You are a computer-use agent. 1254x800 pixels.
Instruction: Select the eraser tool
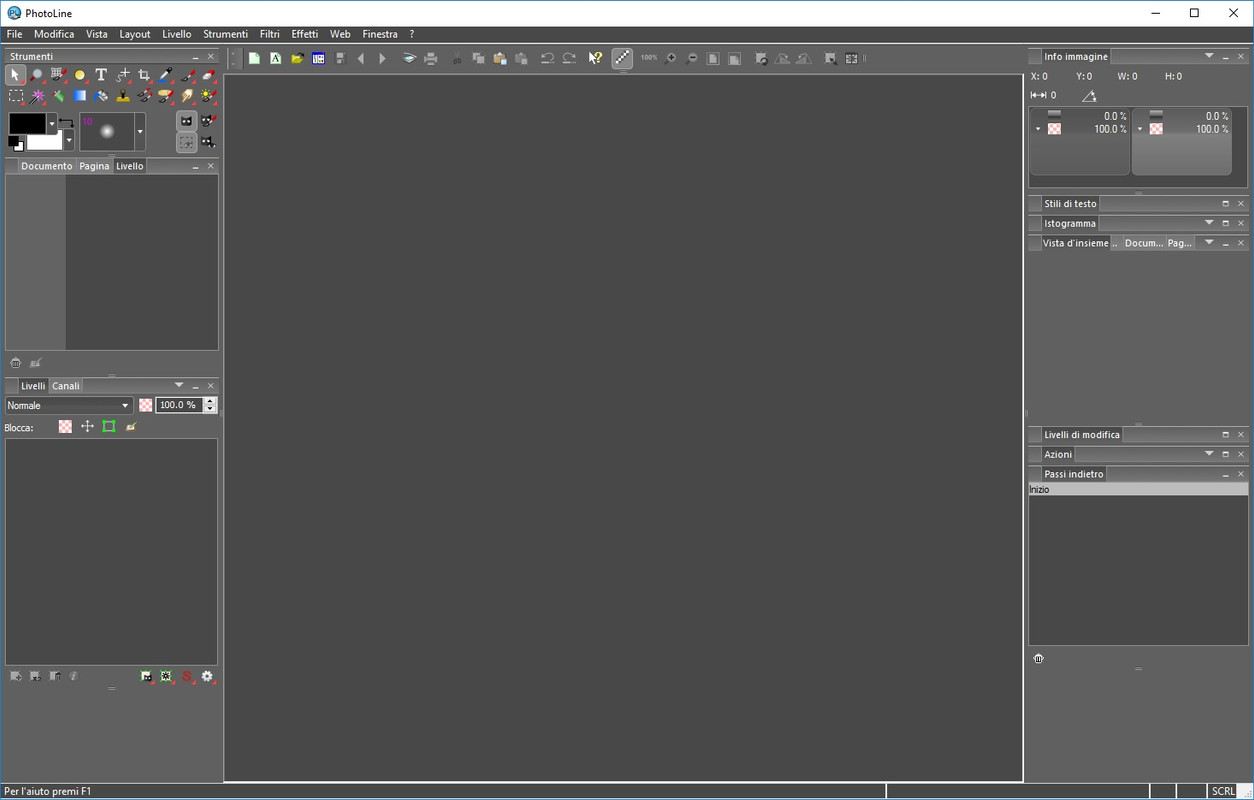coord(208,75)
